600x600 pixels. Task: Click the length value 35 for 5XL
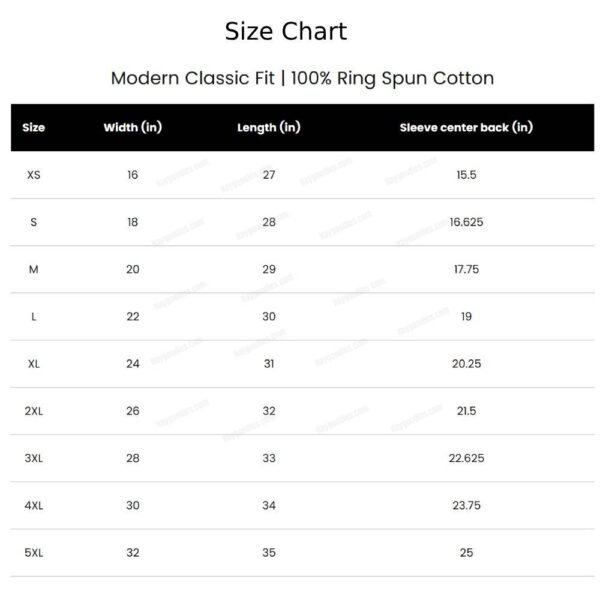pos(269,553)
